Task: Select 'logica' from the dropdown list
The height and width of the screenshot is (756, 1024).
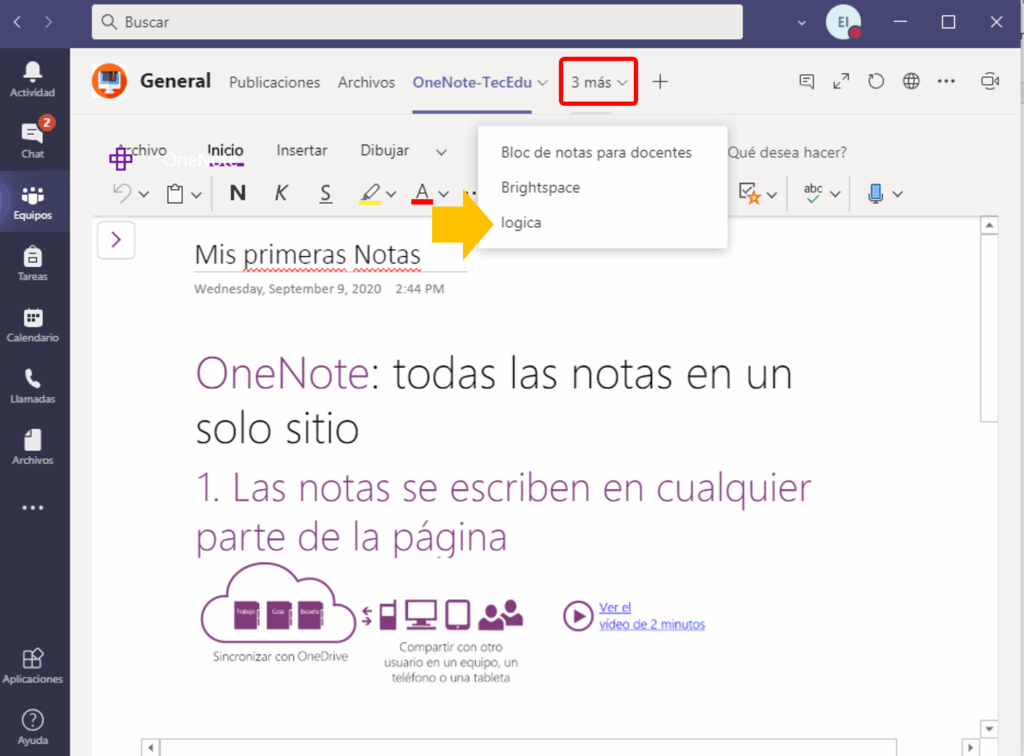Action: pos(521,223)
